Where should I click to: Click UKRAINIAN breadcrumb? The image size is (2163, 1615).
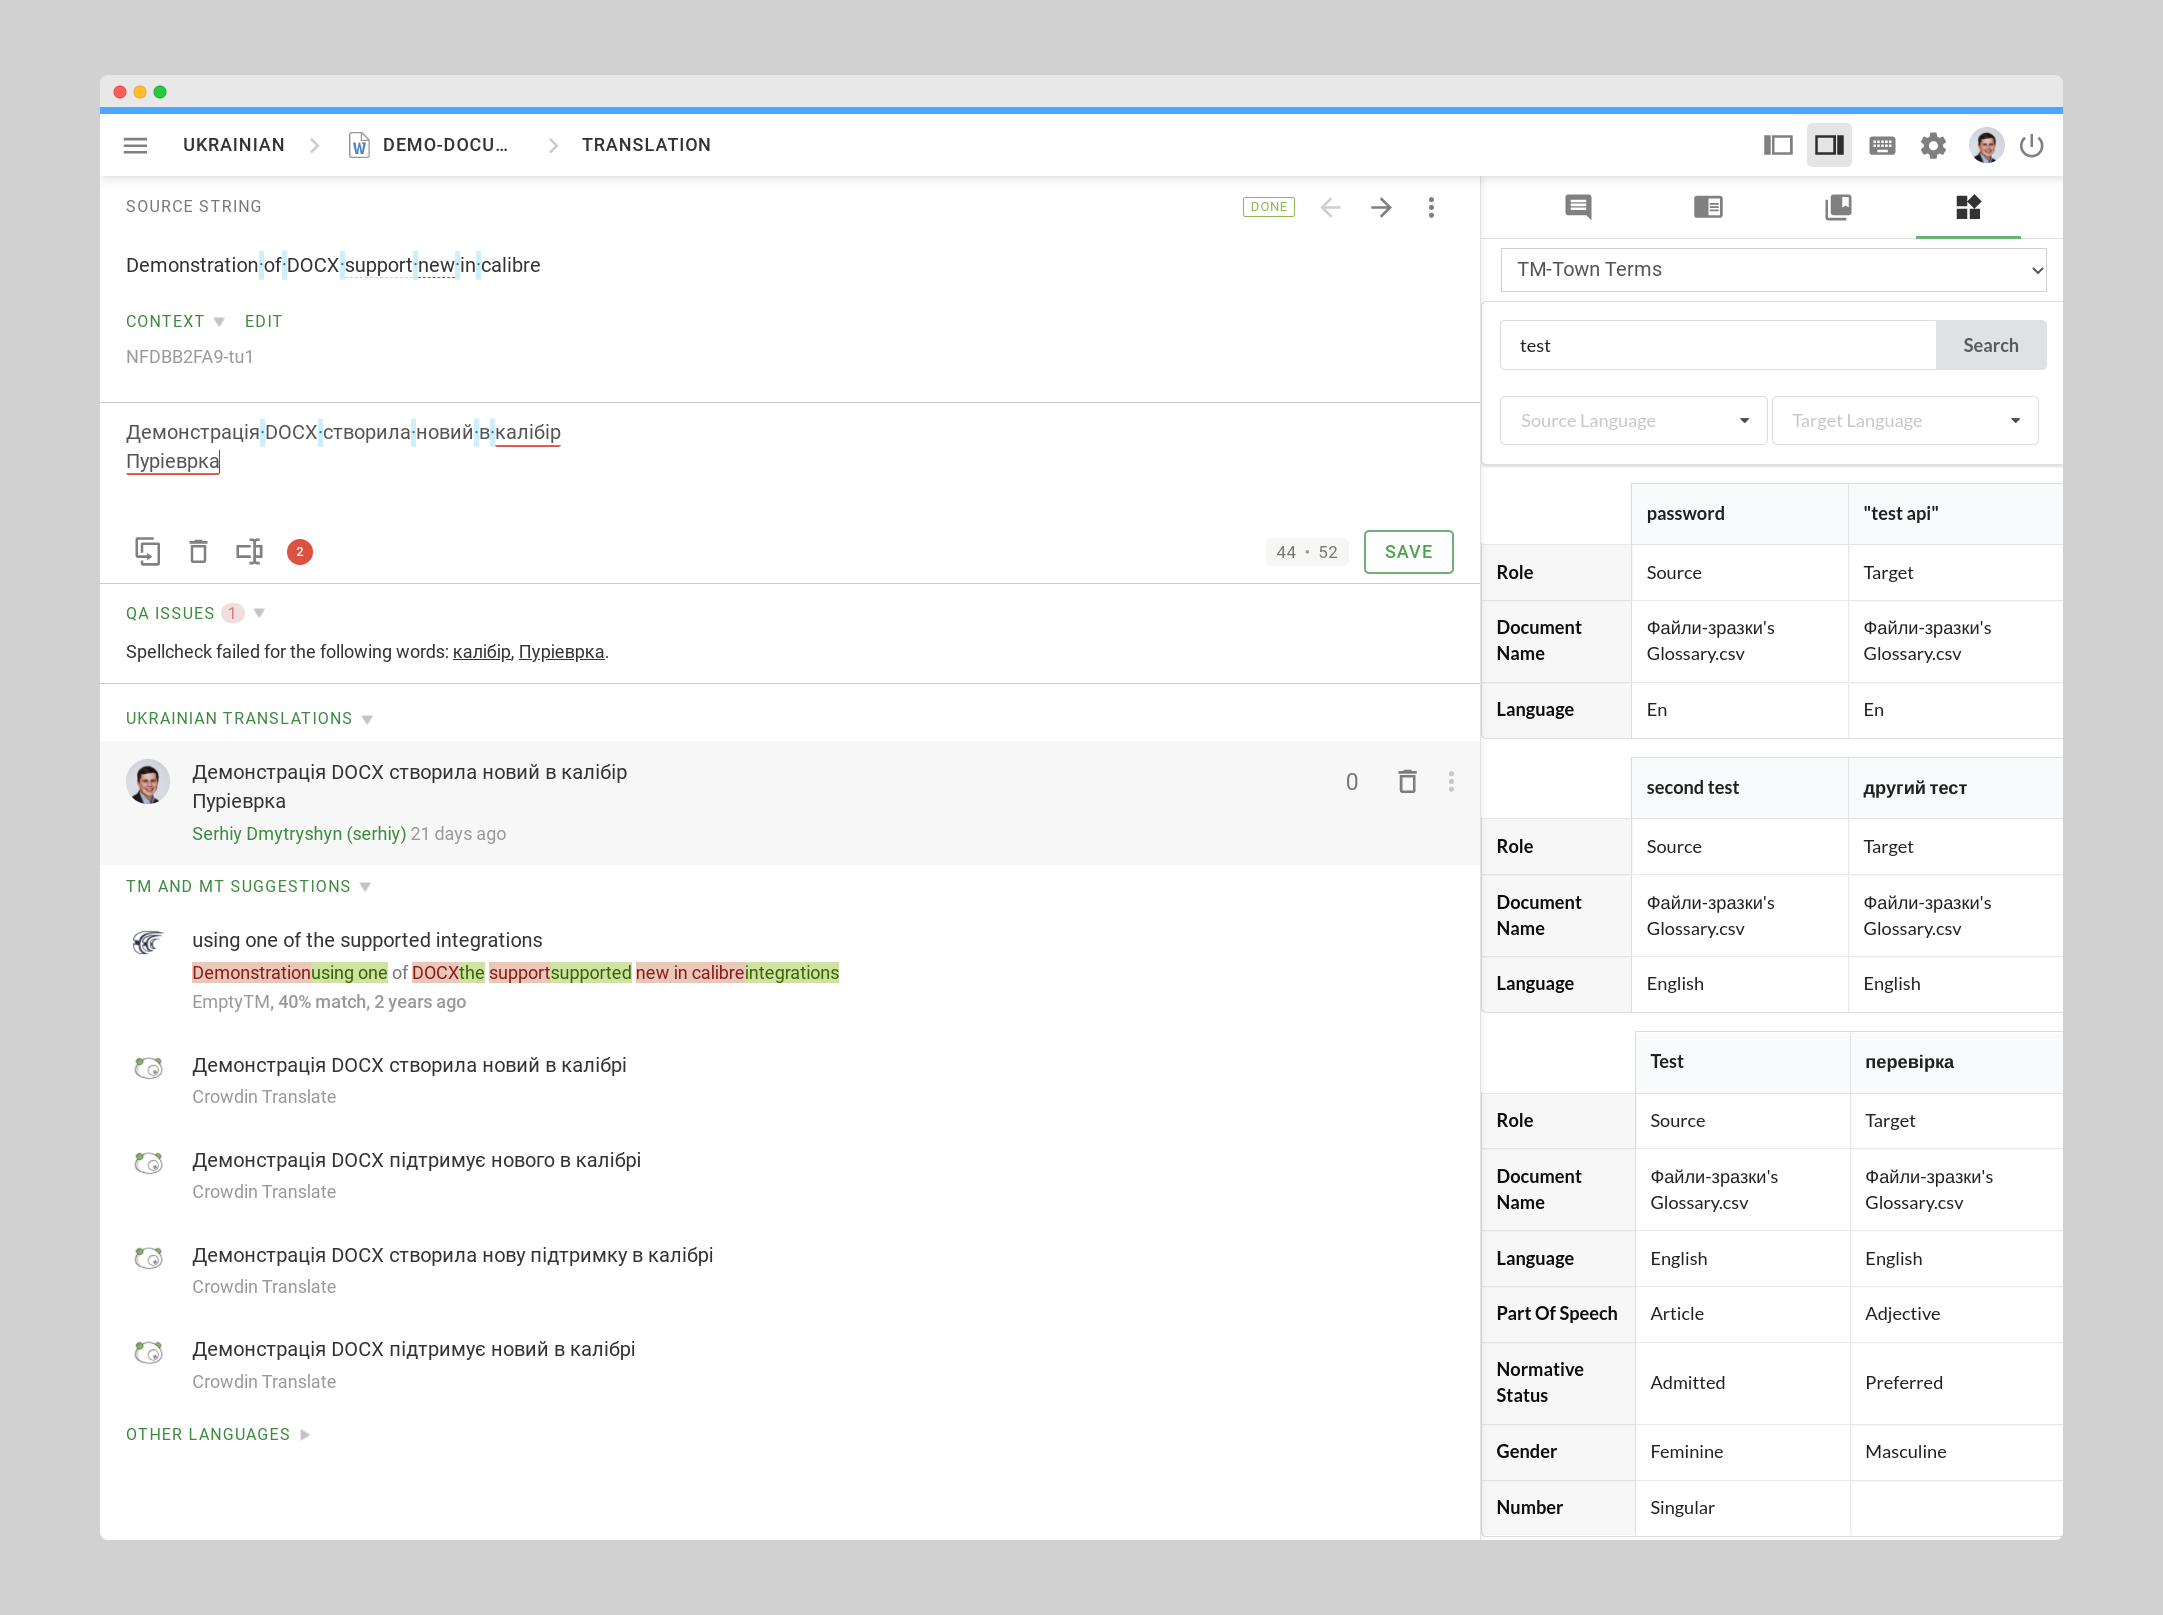[233, 145]
